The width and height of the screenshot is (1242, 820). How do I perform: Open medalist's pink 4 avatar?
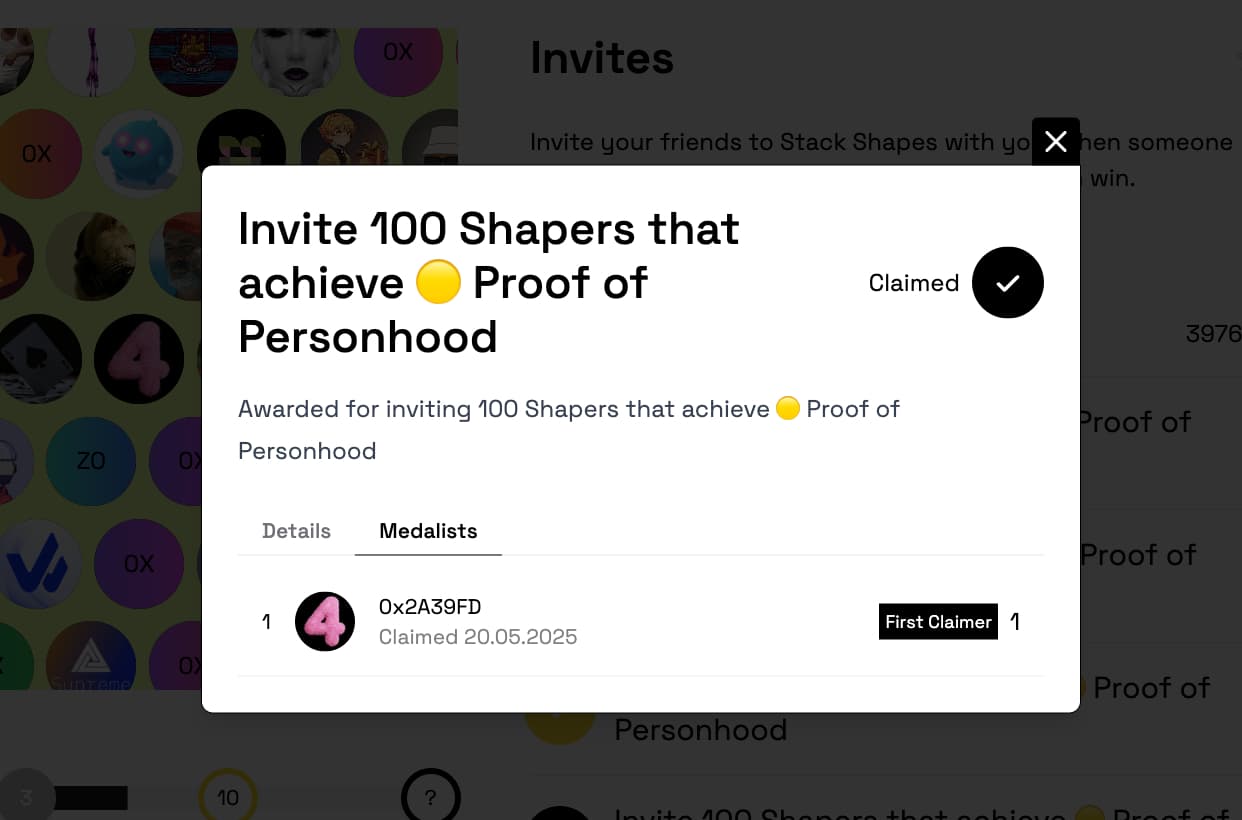coord(325,621)
